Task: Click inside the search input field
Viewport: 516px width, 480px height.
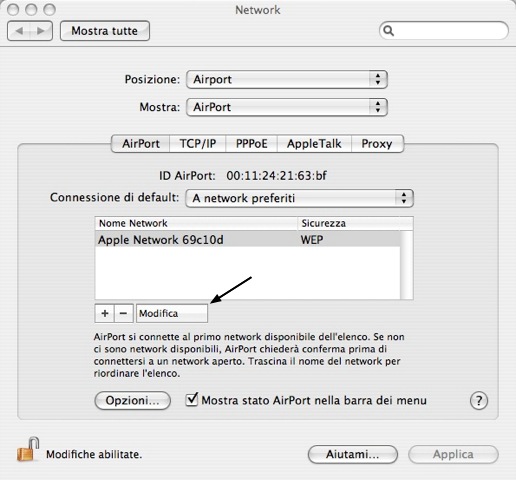Action: (x=444, y=31)
